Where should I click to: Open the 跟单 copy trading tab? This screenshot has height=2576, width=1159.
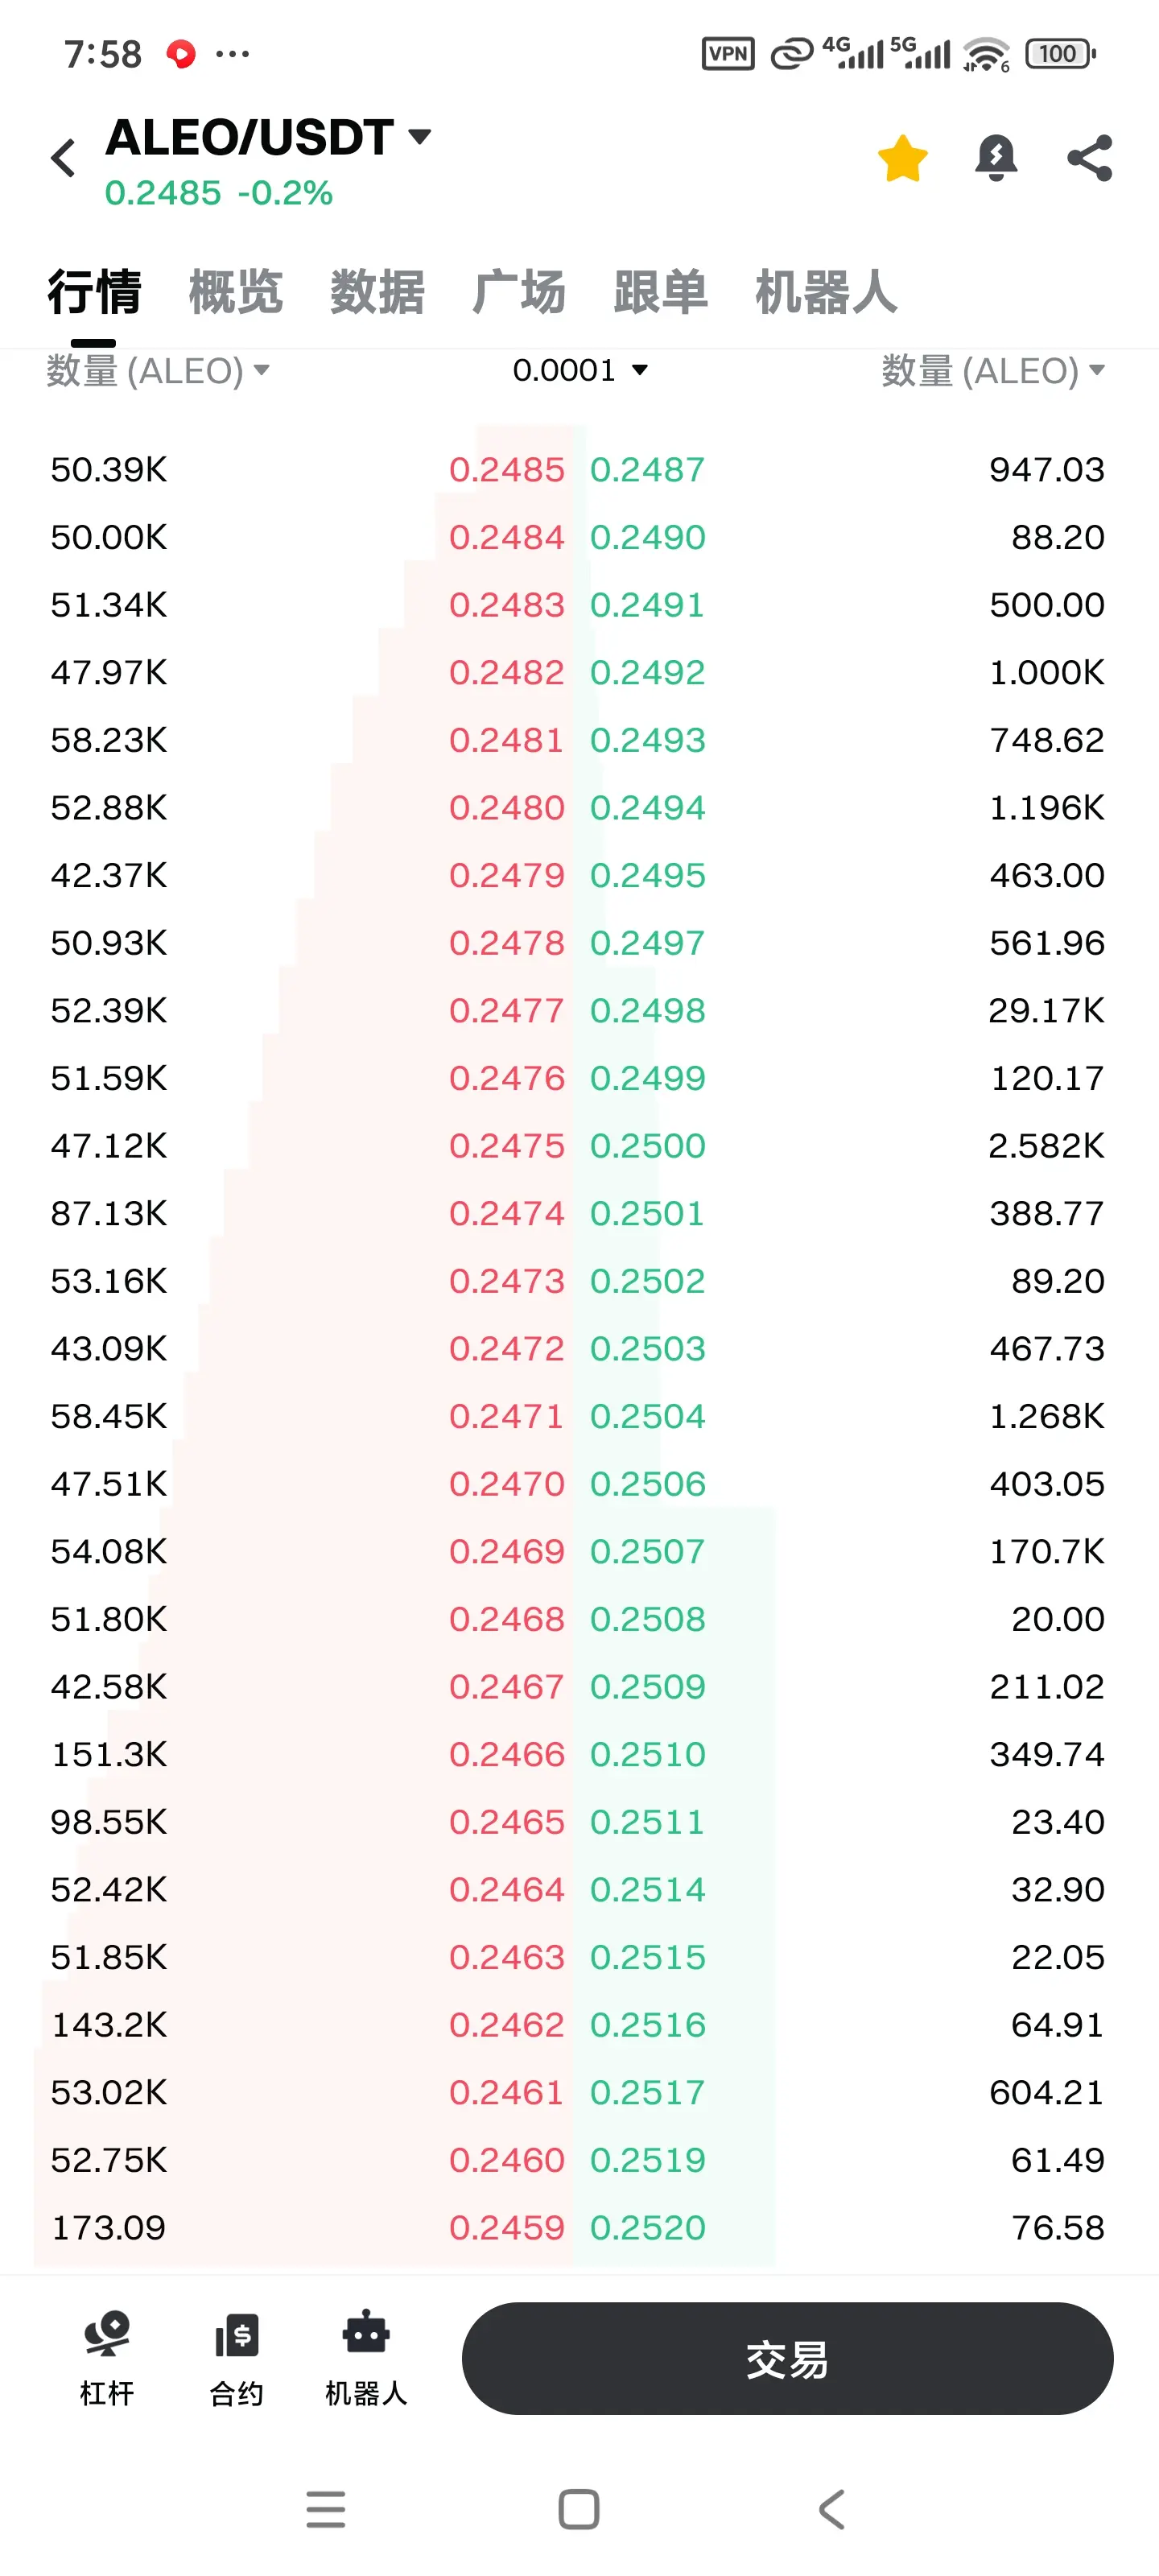660,292
